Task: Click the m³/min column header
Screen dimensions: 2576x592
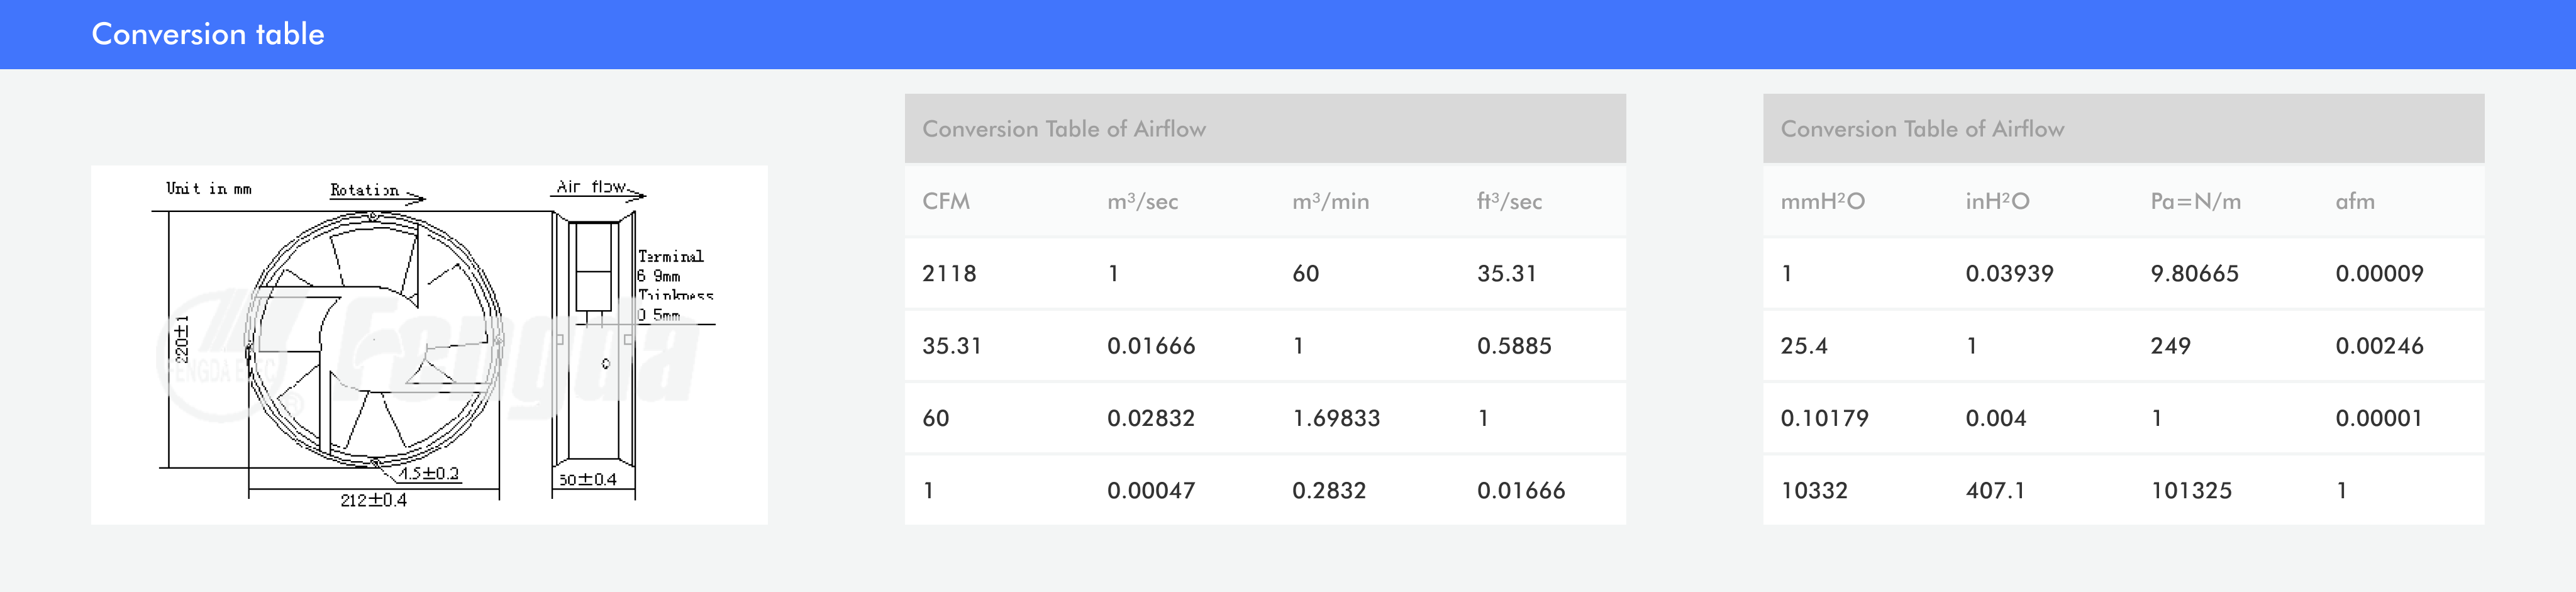Action: pyautogui.click(x=1330, y=201)
